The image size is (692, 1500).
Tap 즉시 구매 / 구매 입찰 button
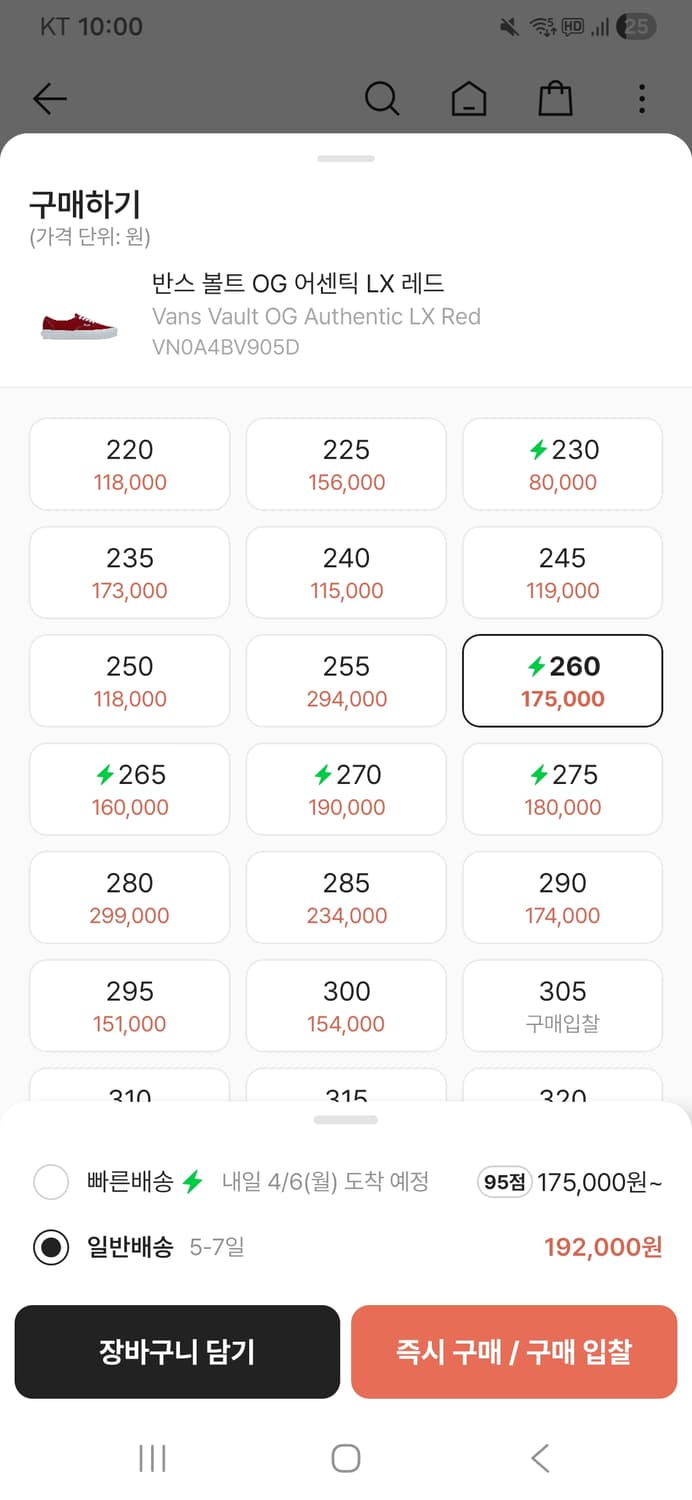tap(514, 1352)
